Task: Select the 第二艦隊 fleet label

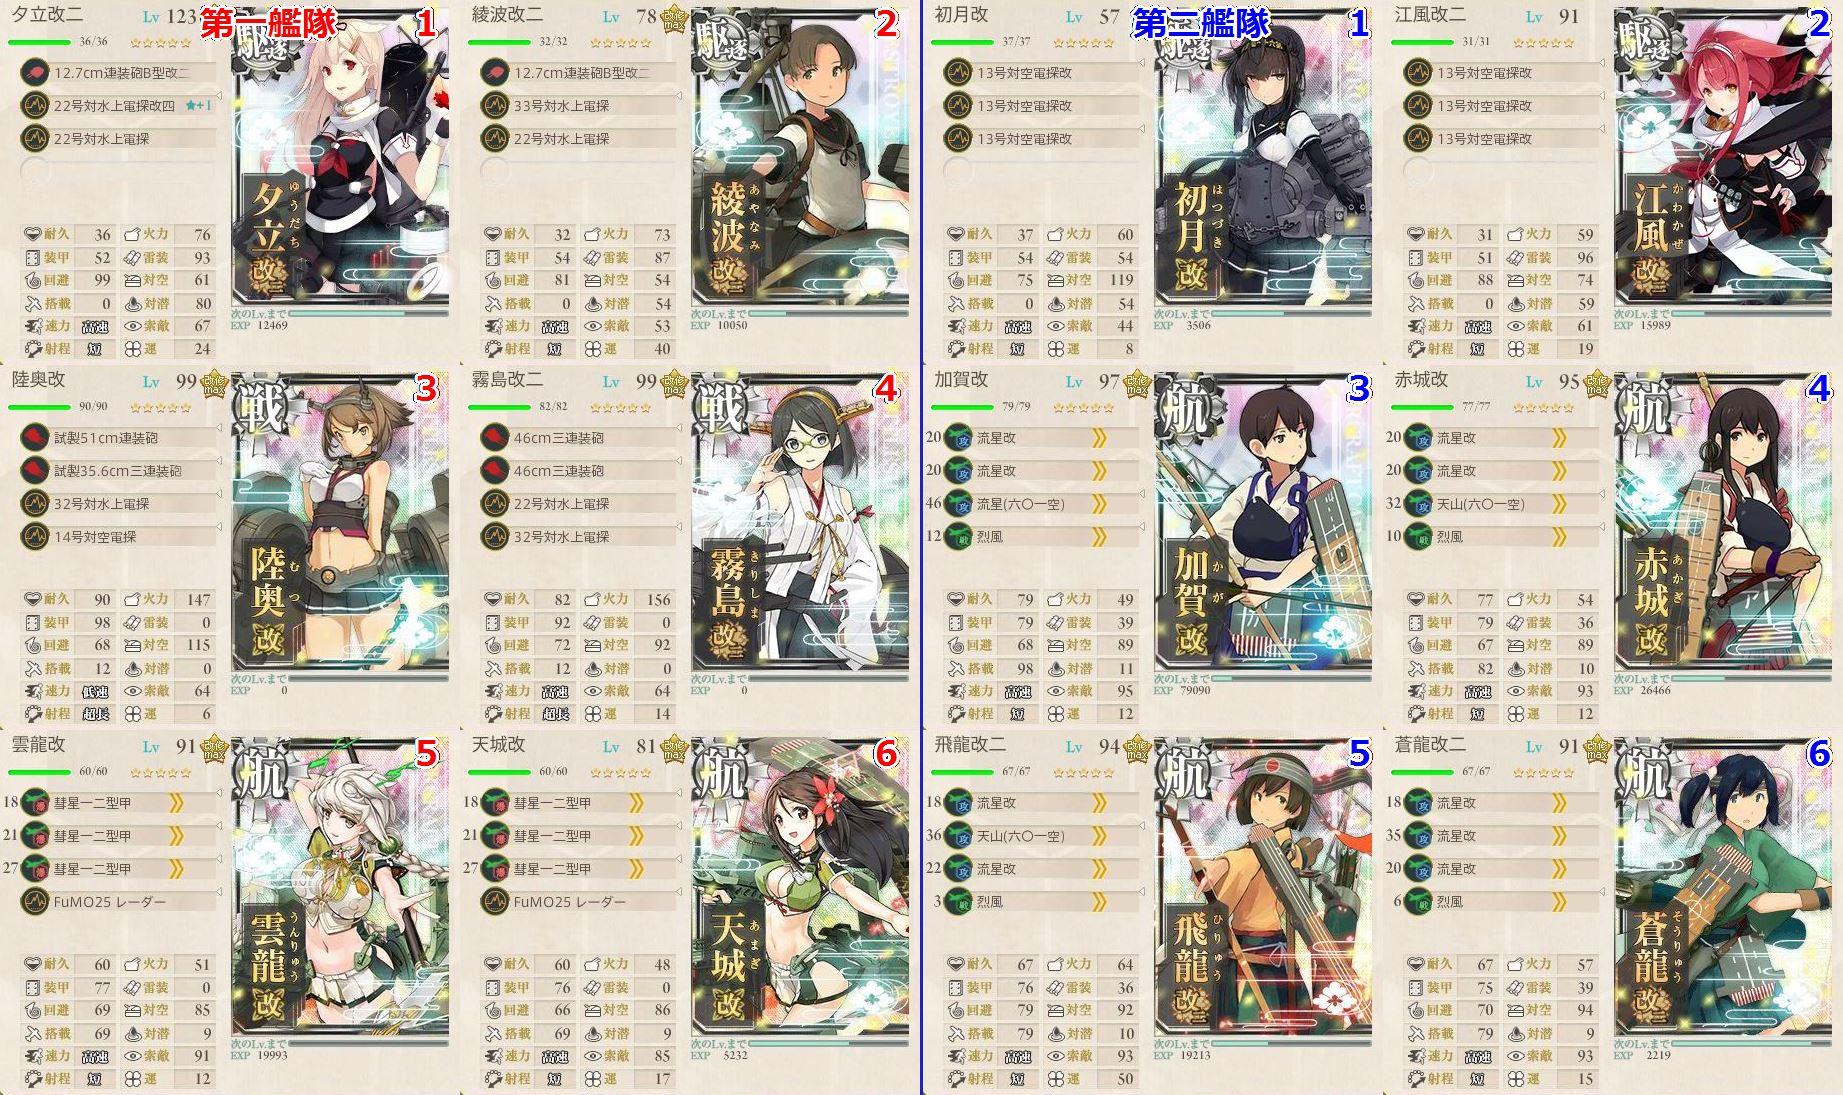Action: pos(1201,23)
